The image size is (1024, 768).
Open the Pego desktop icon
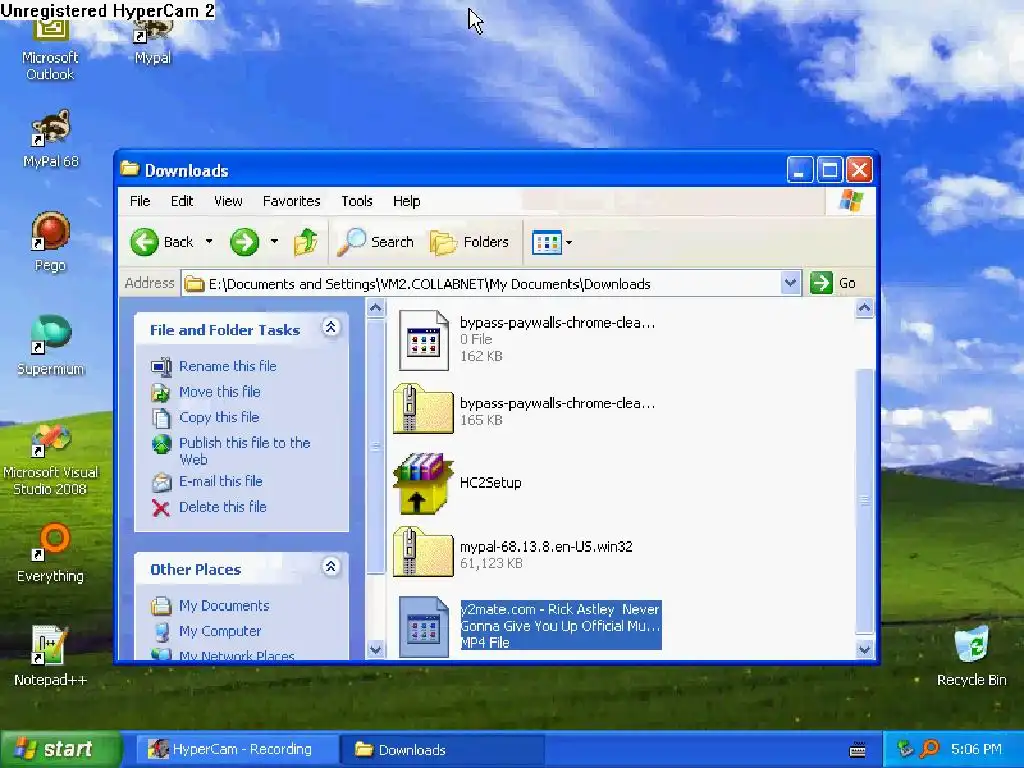point(50,242)
